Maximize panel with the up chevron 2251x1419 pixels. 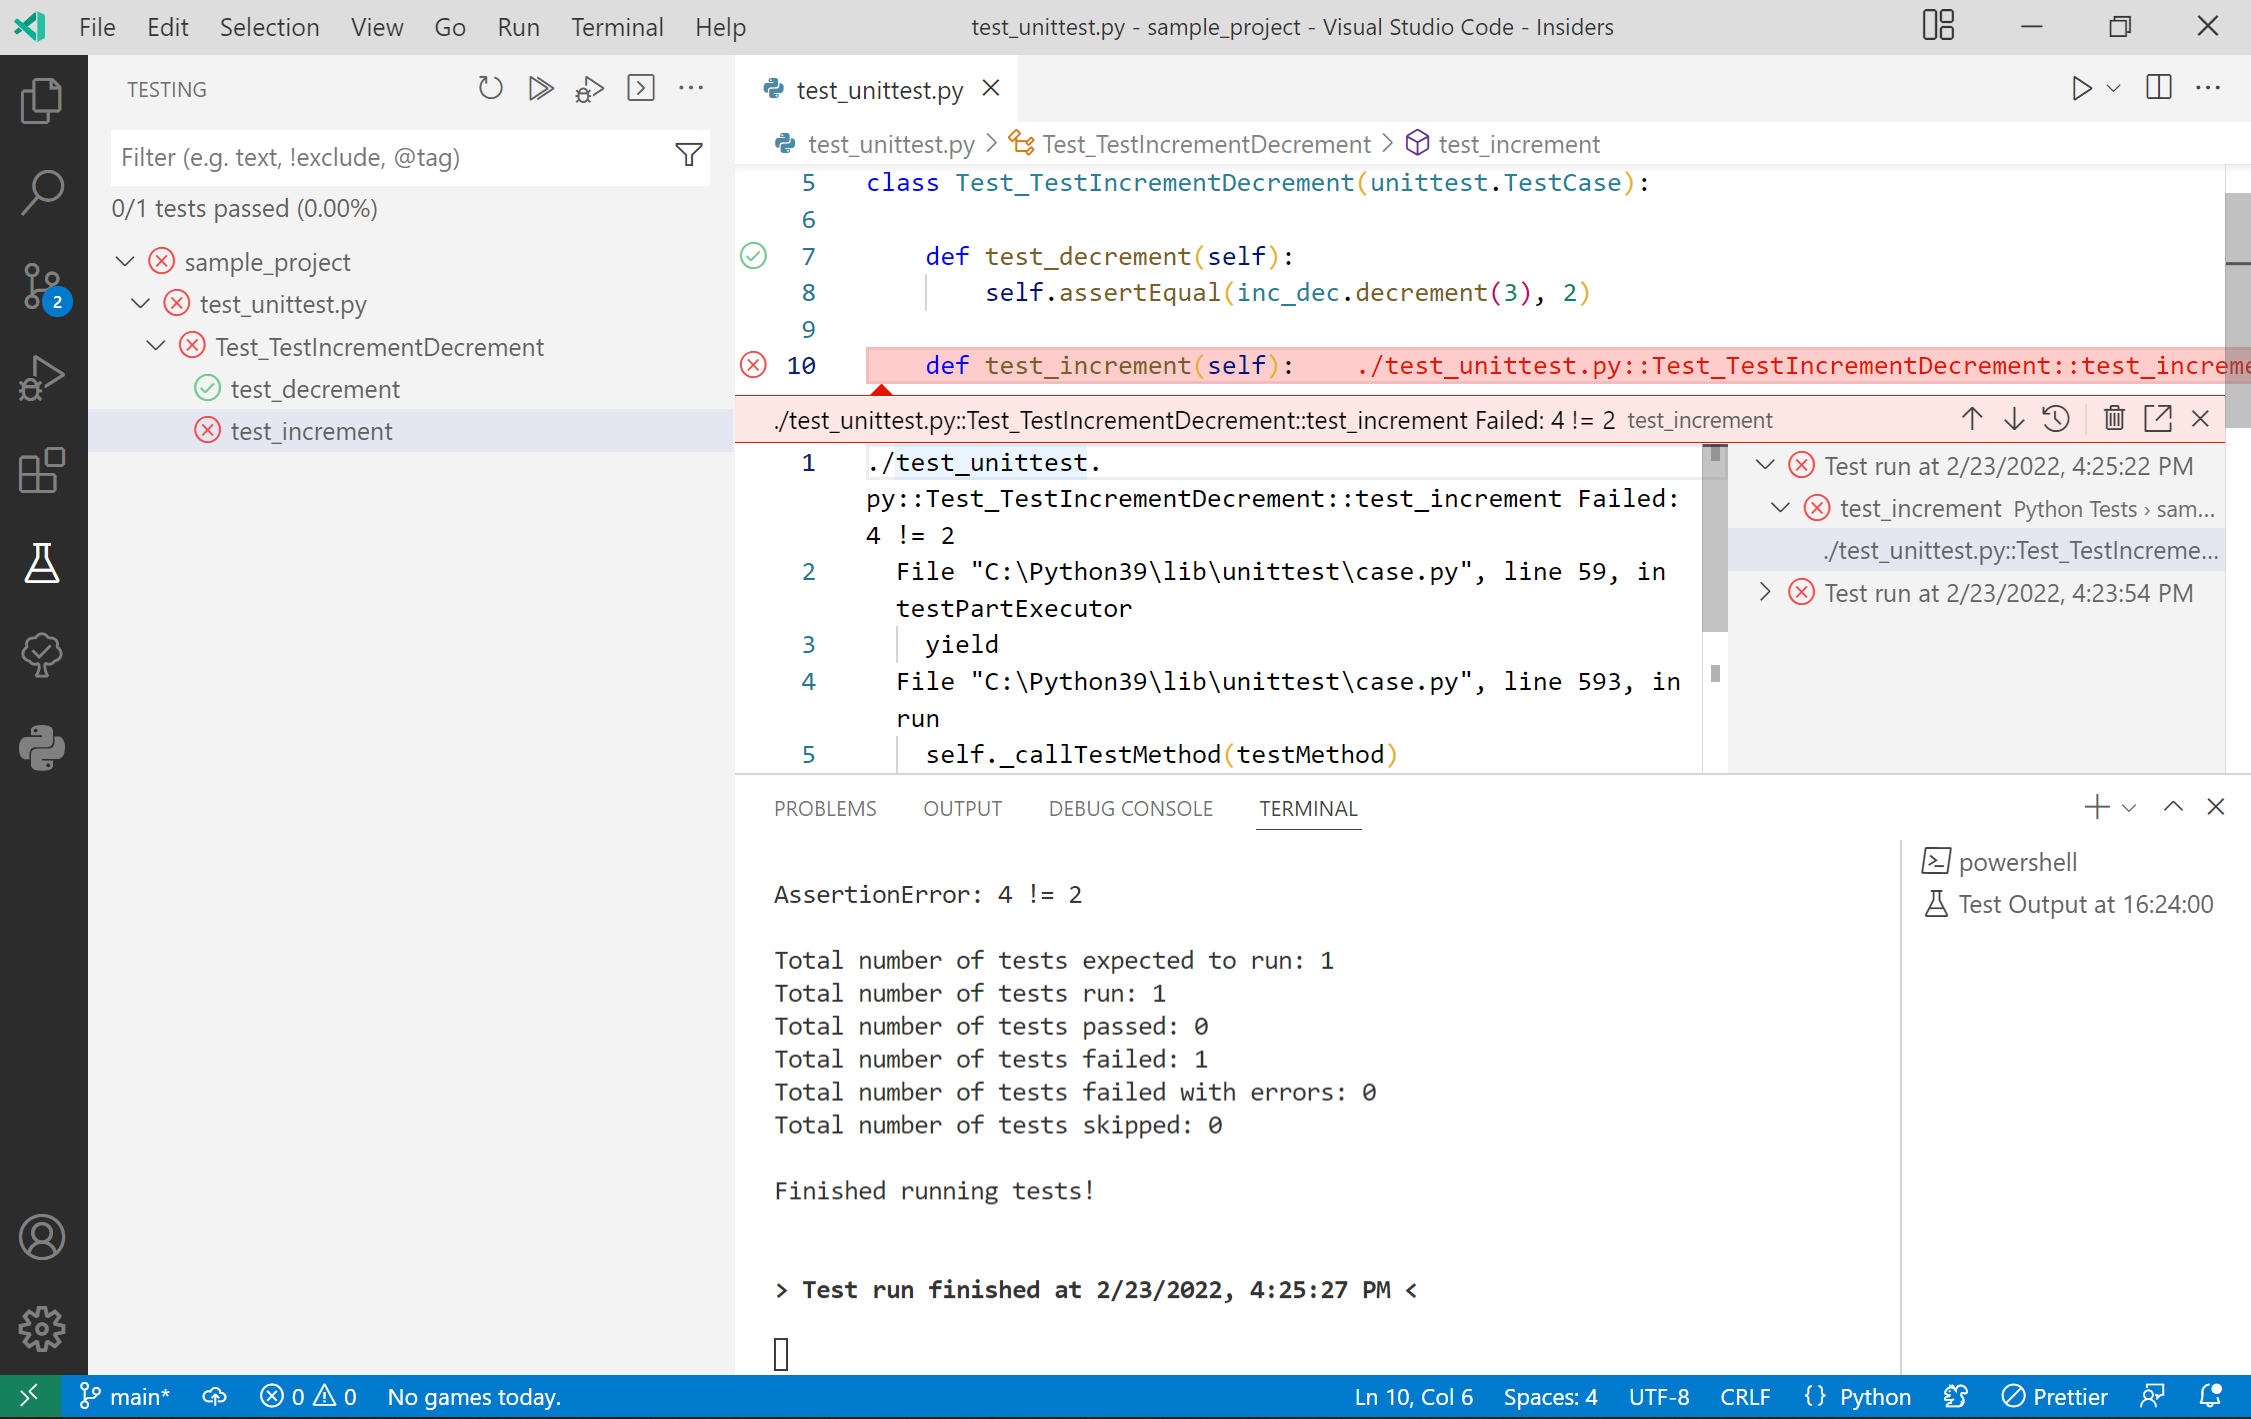coord(2173,807)
